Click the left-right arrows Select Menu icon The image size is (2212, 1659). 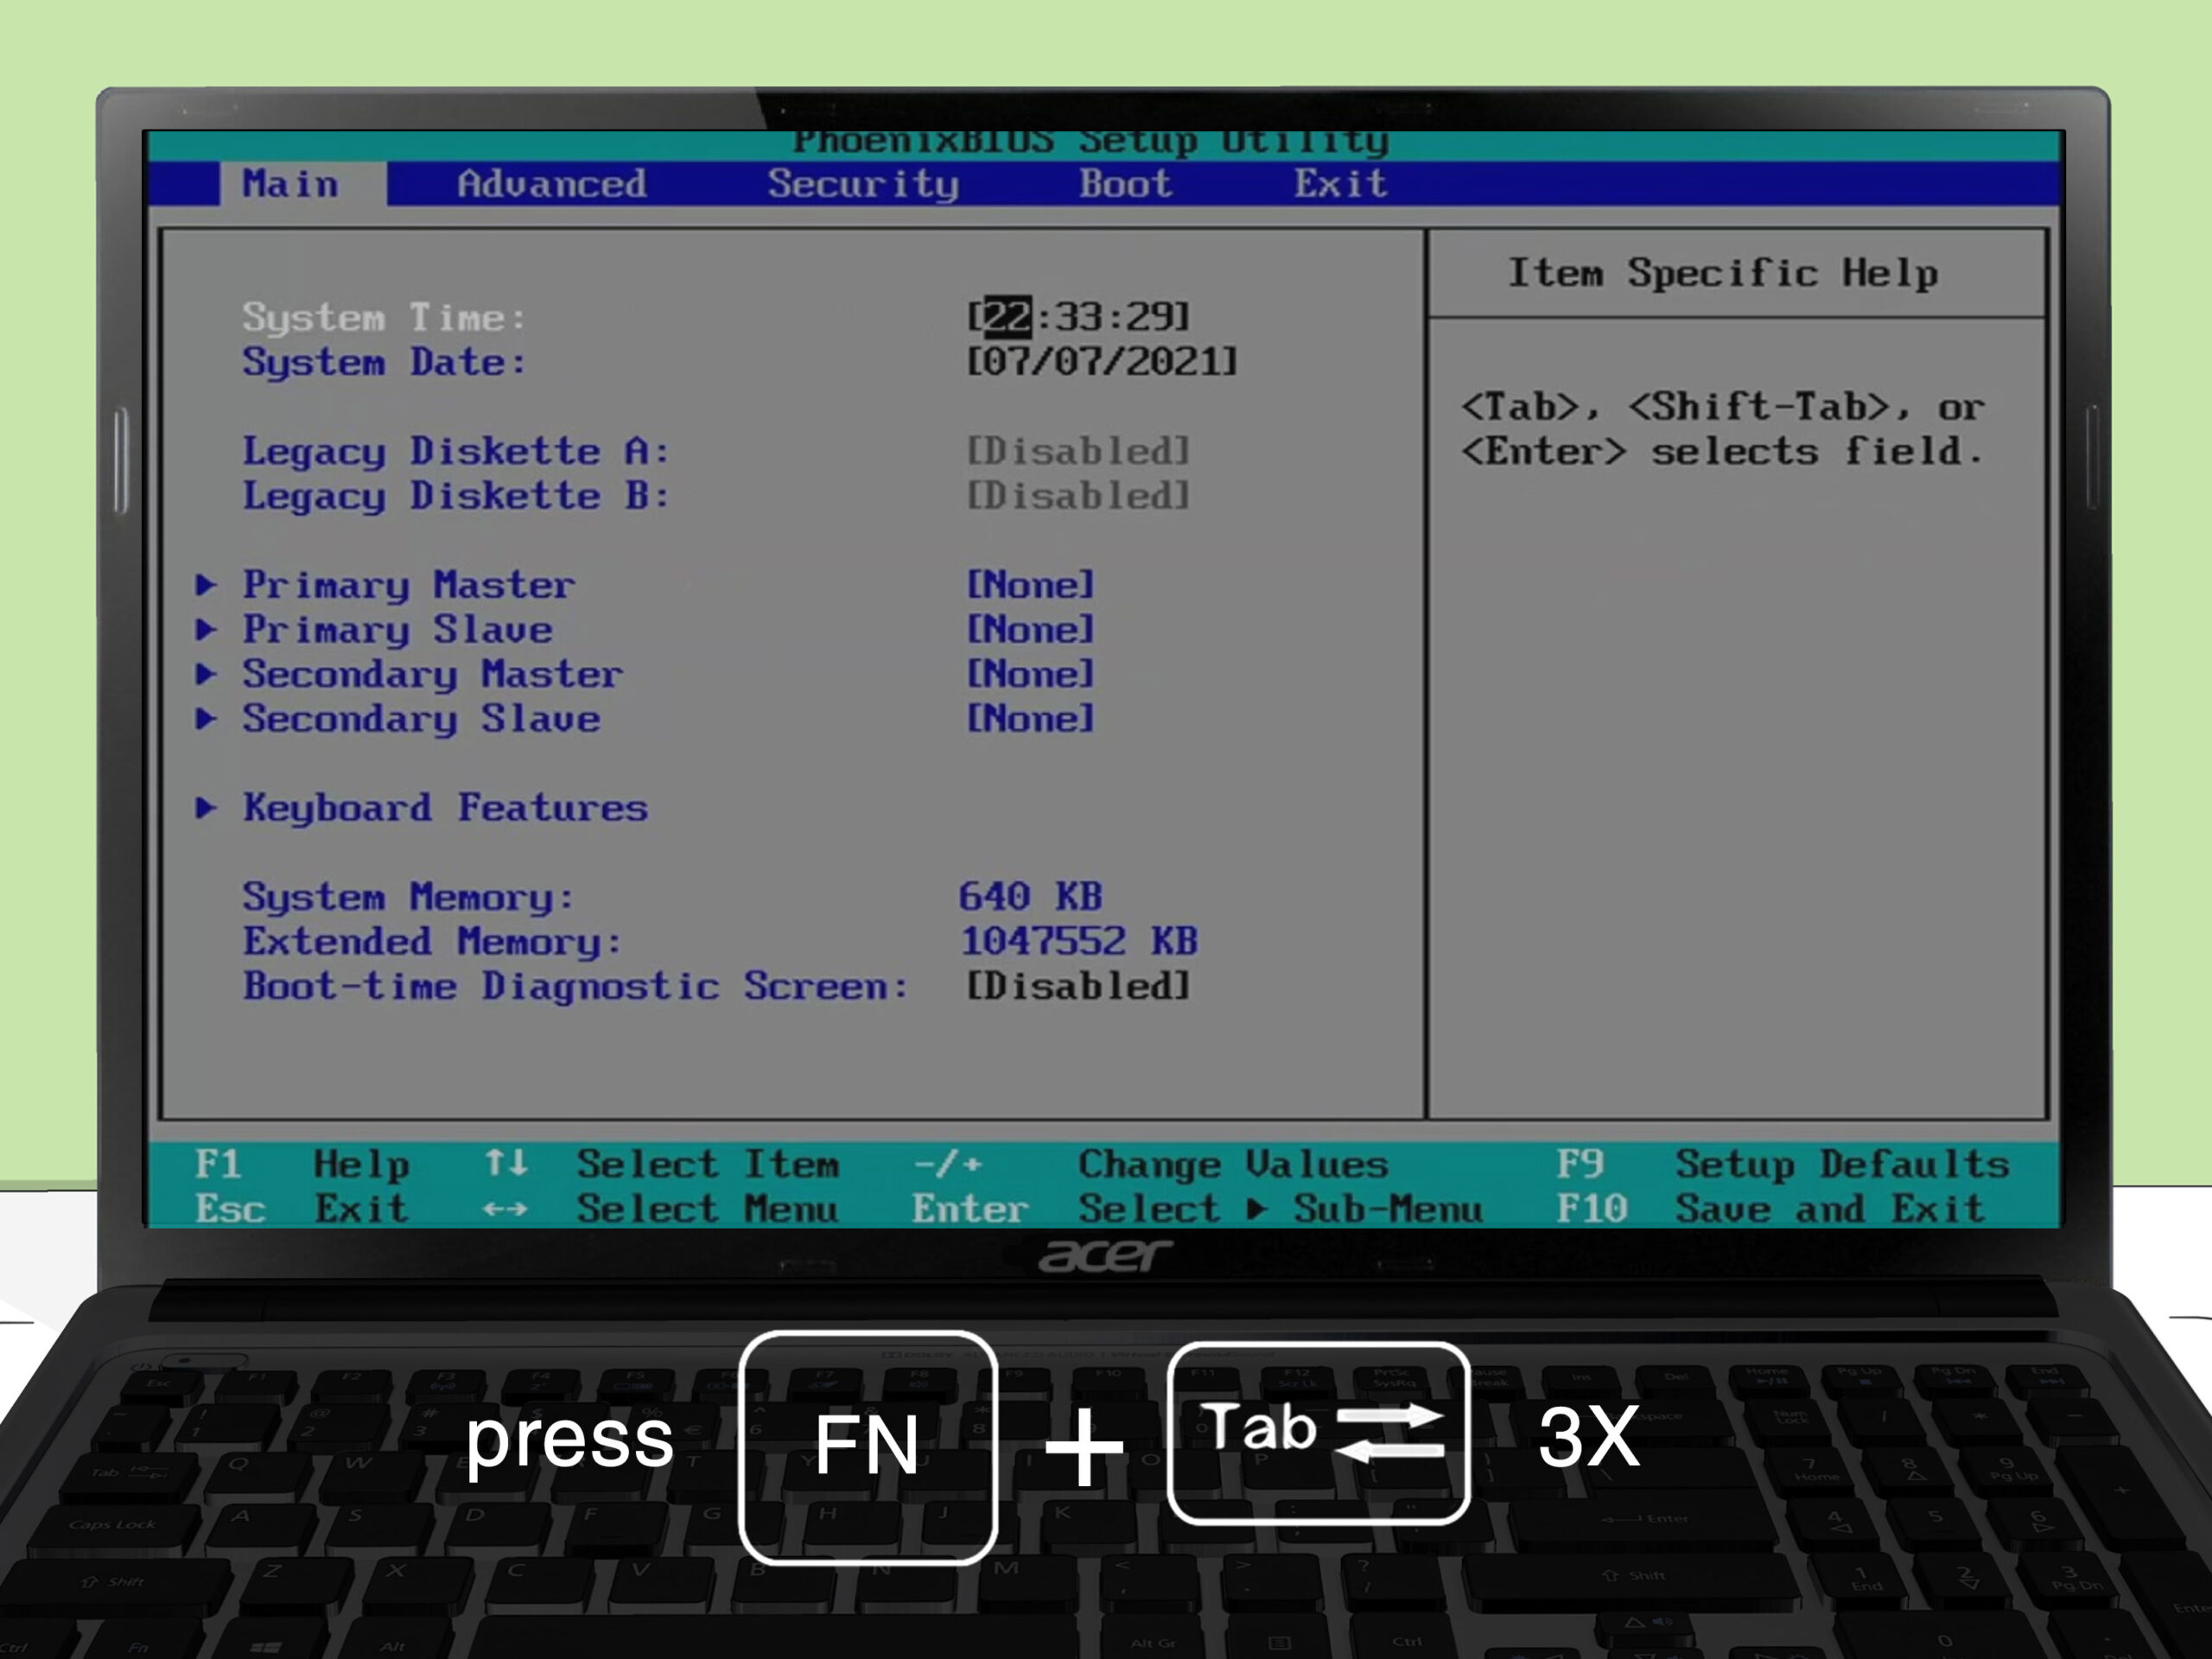click(x=505, y=1209)
